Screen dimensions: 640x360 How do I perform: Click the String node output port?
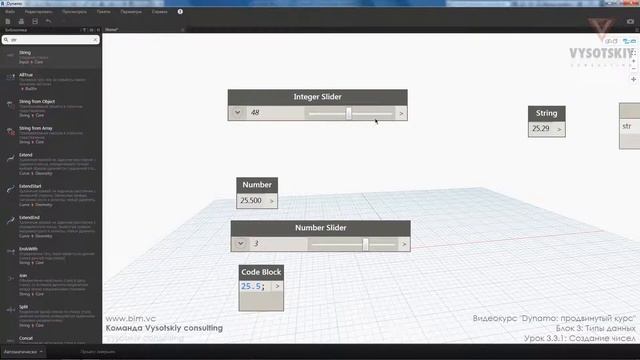[560, 129]
